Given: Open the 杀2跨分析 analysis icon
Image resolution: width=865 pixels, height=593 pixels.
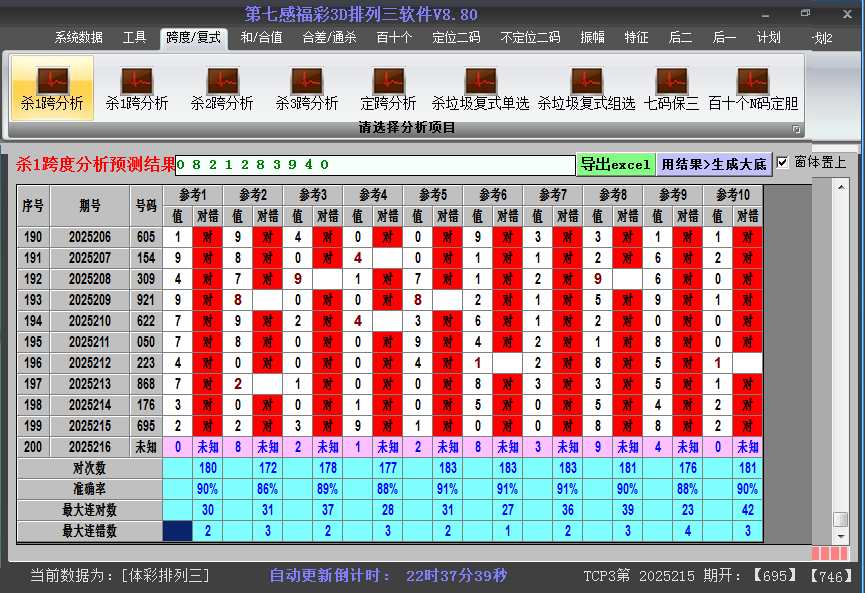Looking at the screenshot, I should point(222,88).
